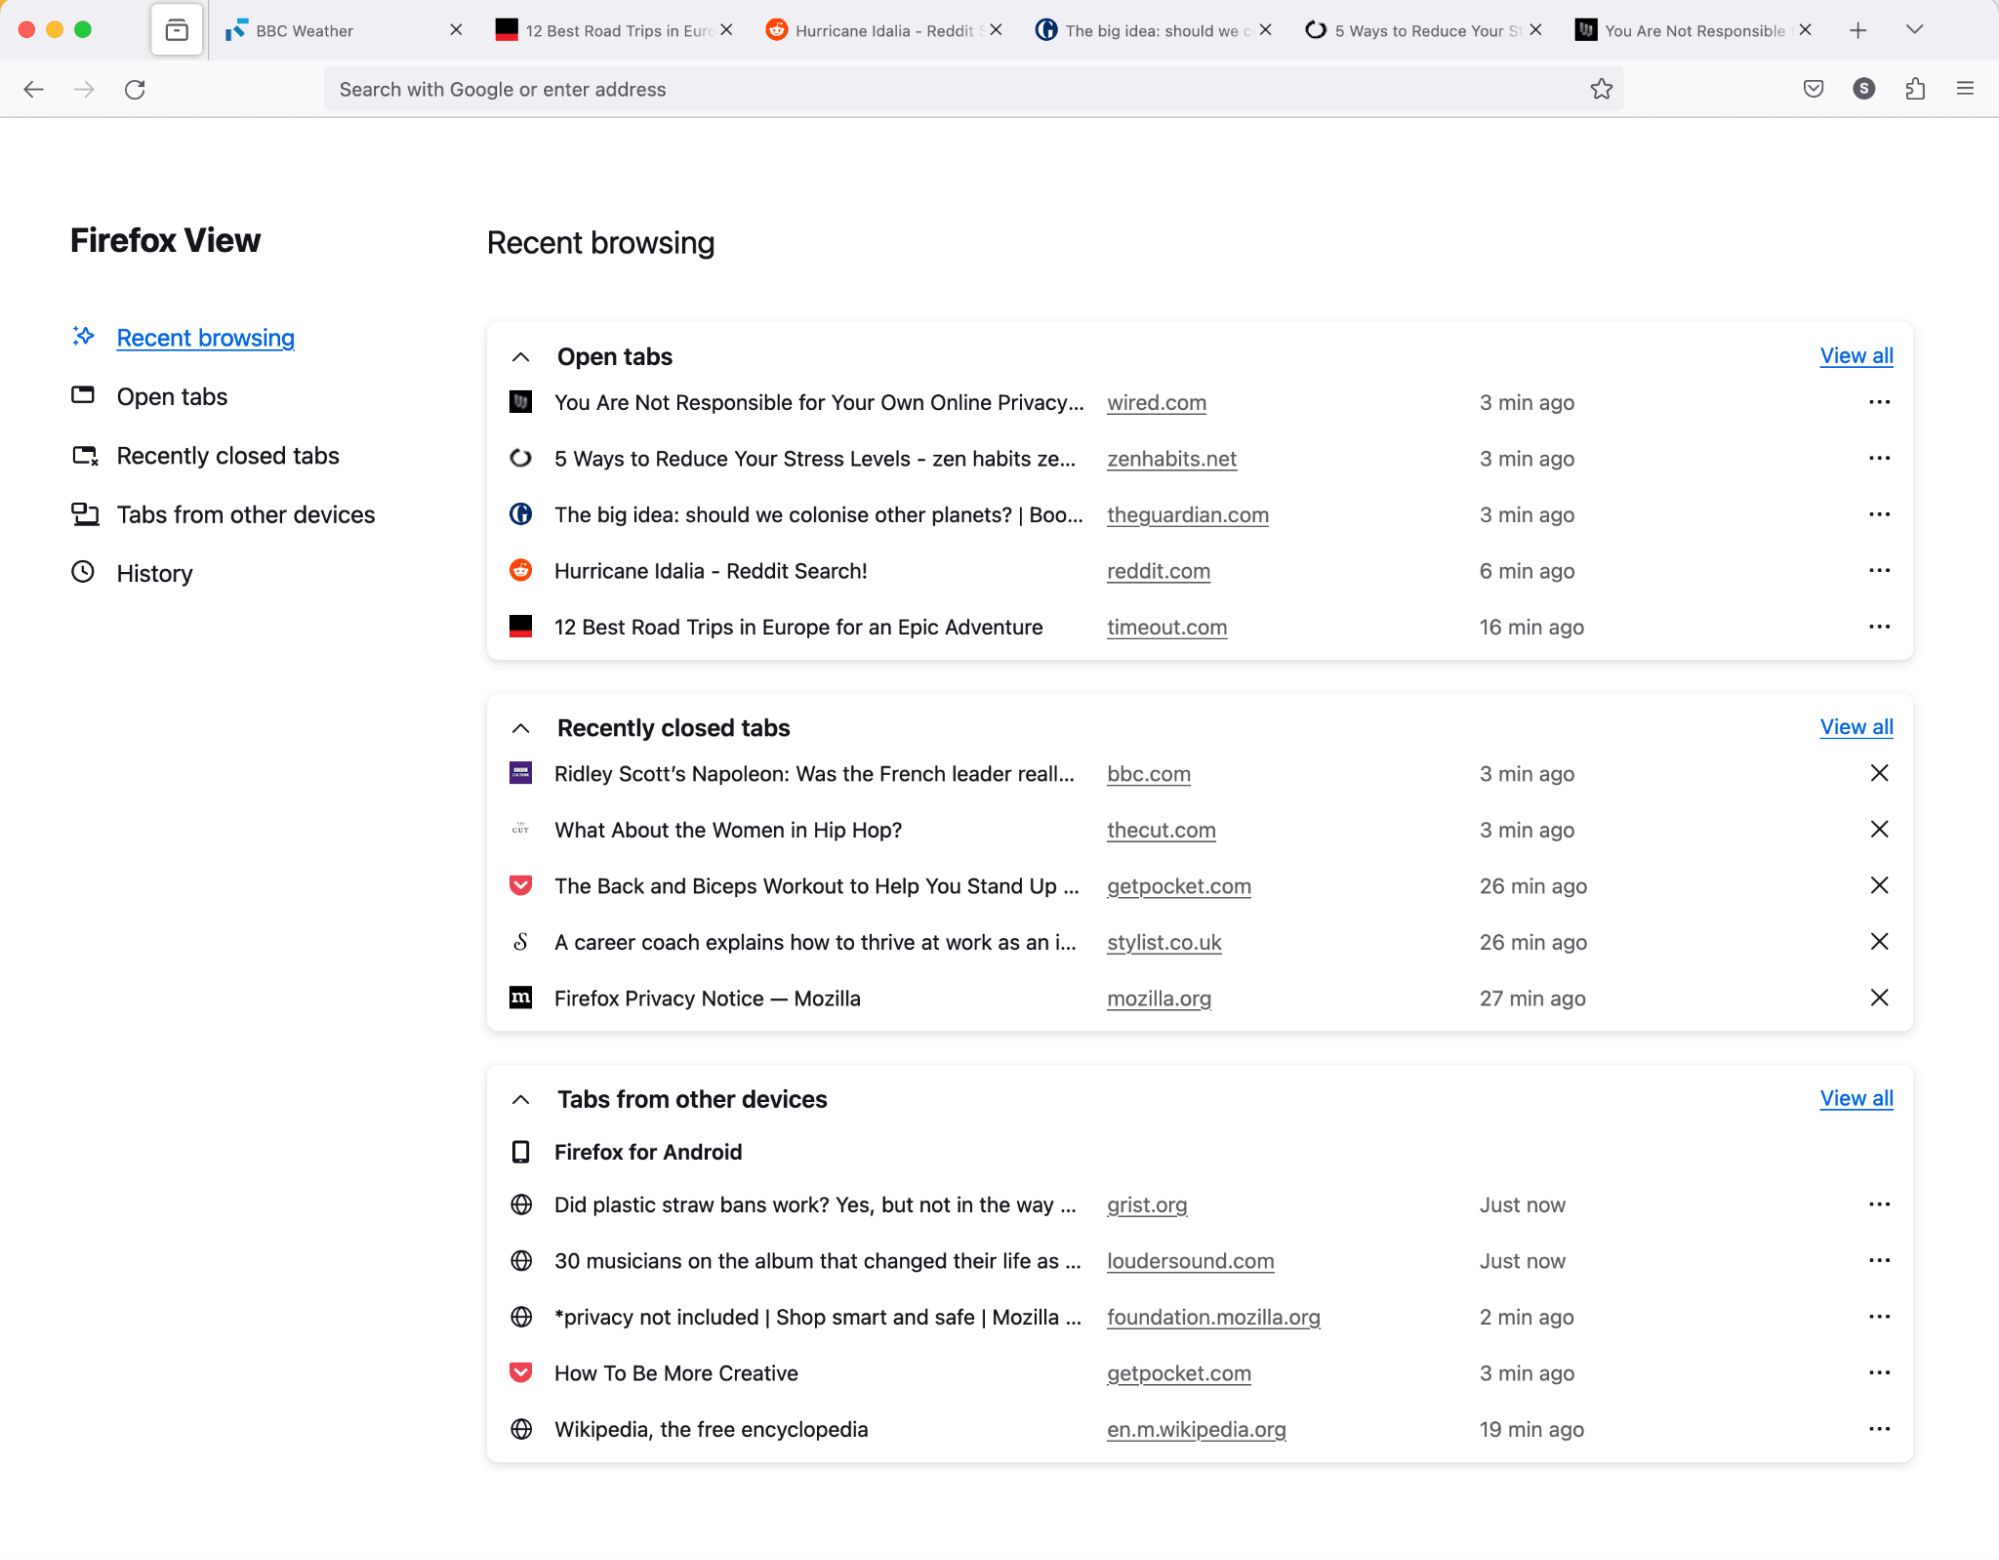The height and width of the screenshot is (1560, 1999).
Task: Collapse the Open tabs section
Action: pyautogui.click(x=519, y=356)
